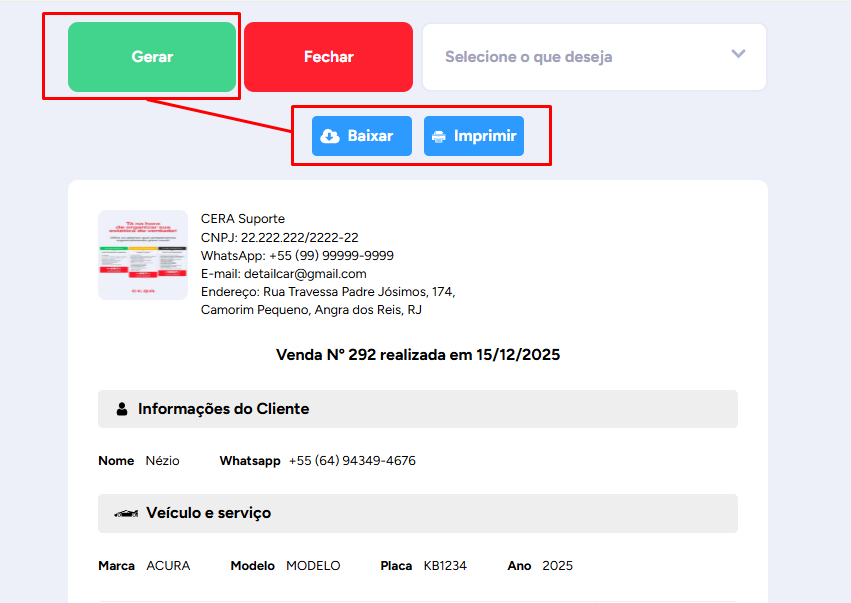Click the license plate value KB1234
Viewport: 851px width, 603px height.
pos(445,566)
